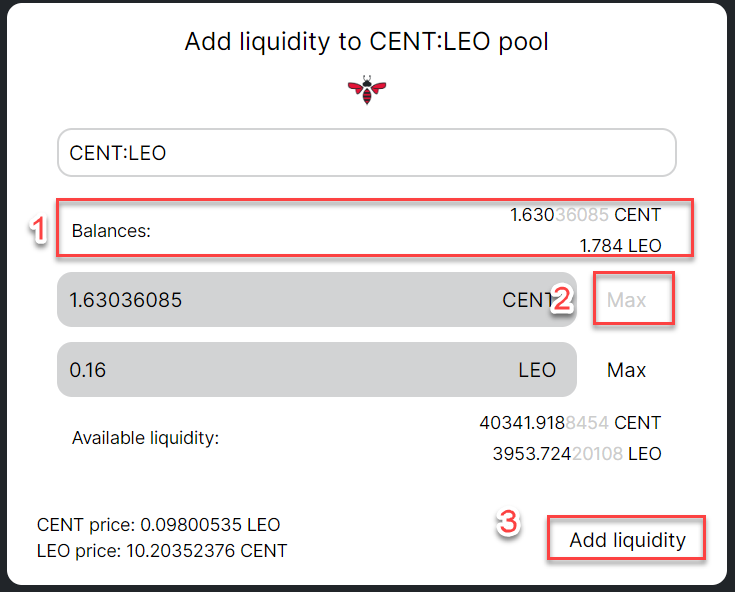Click the Add liquidity button

(627, 540)
